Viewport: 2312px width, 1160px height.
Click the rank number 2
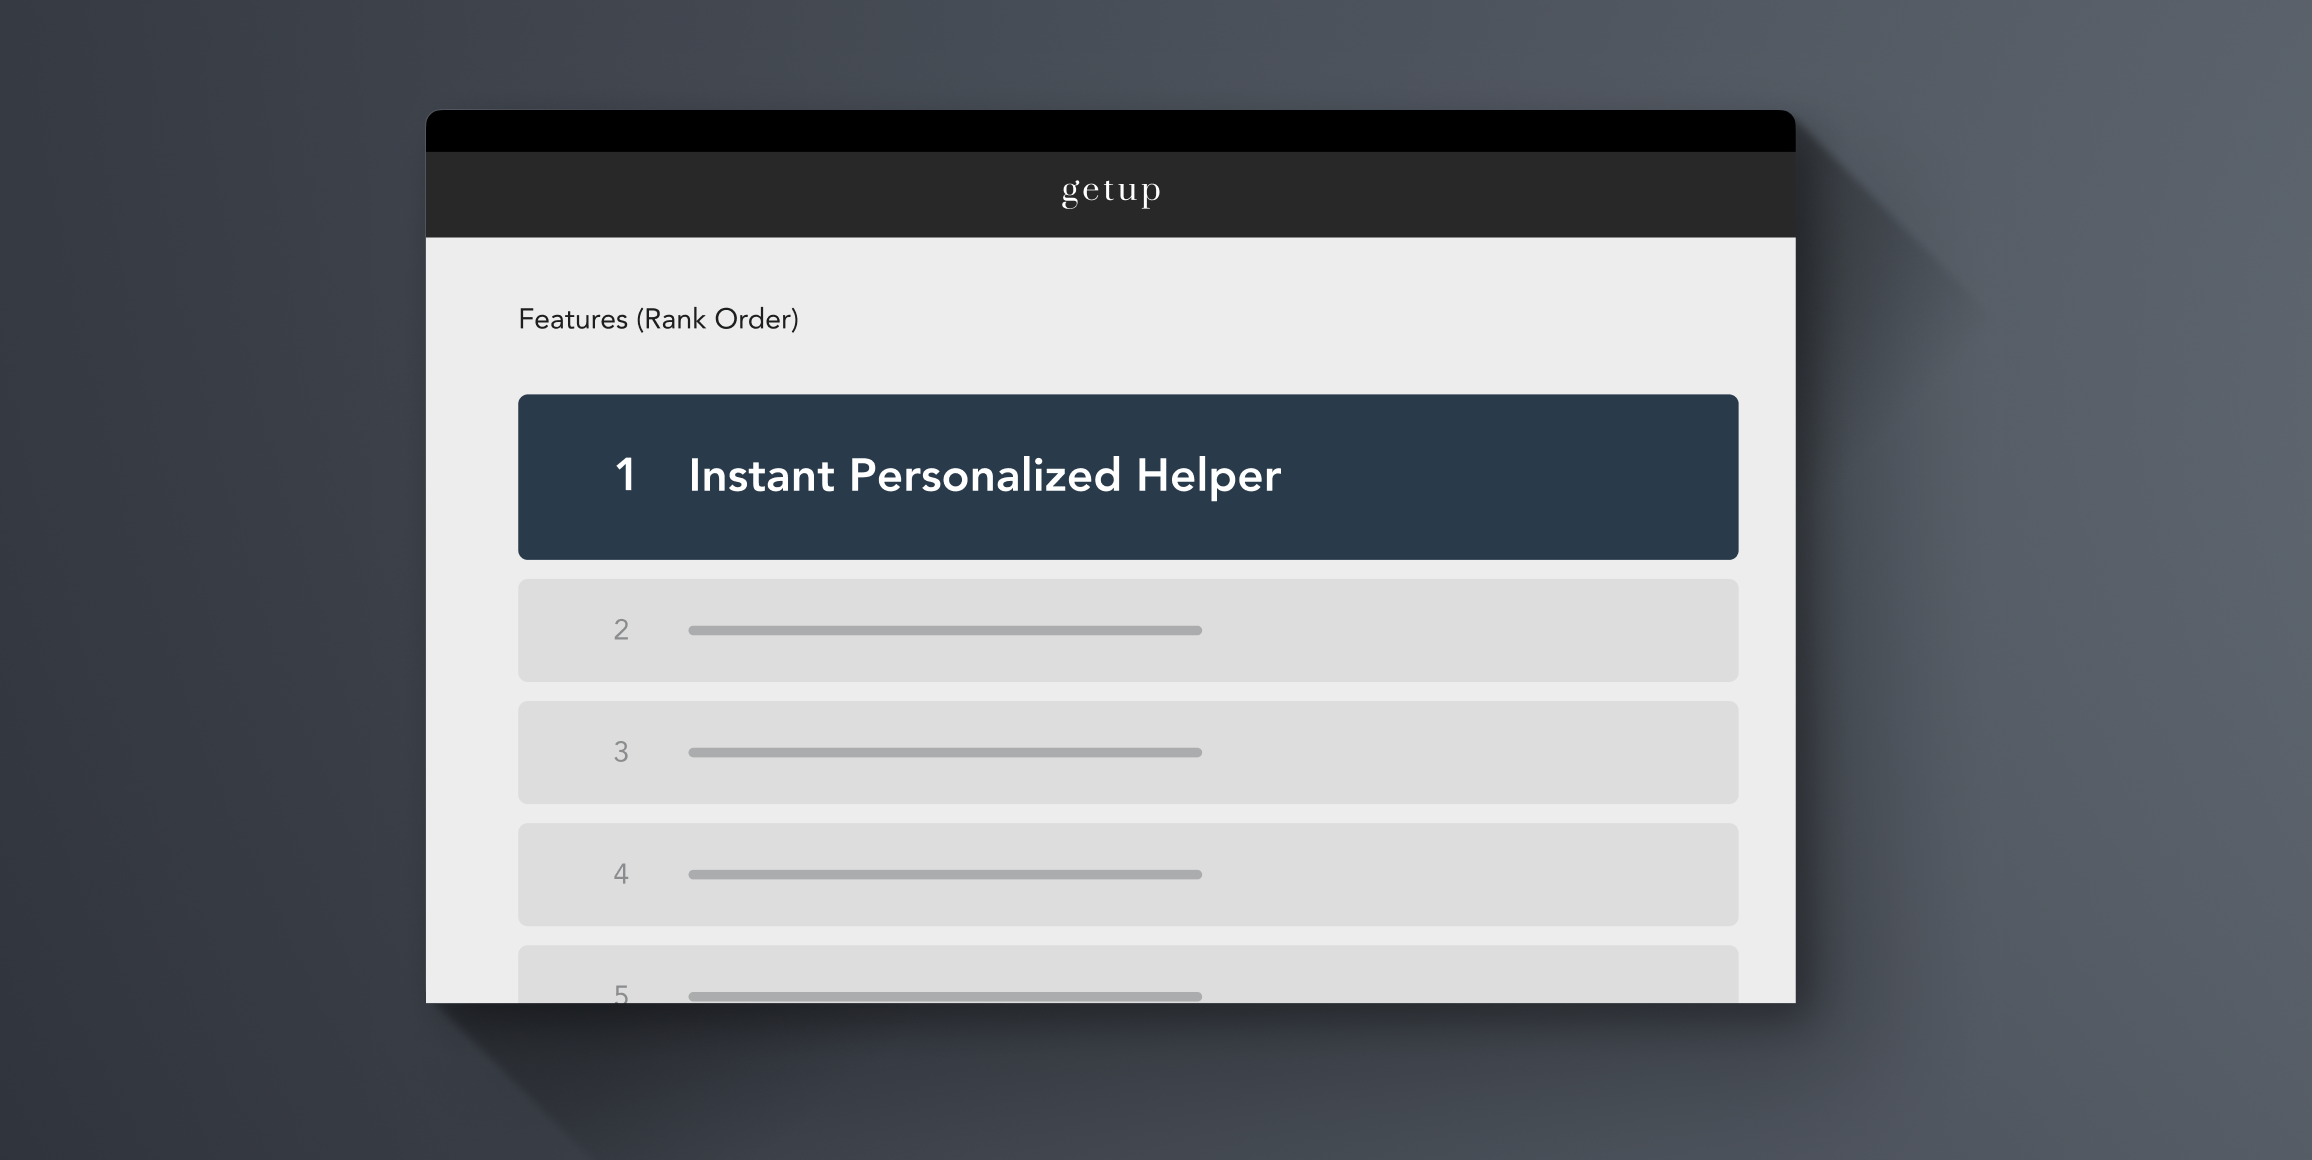pyautogui.click(x=621, y=630)
